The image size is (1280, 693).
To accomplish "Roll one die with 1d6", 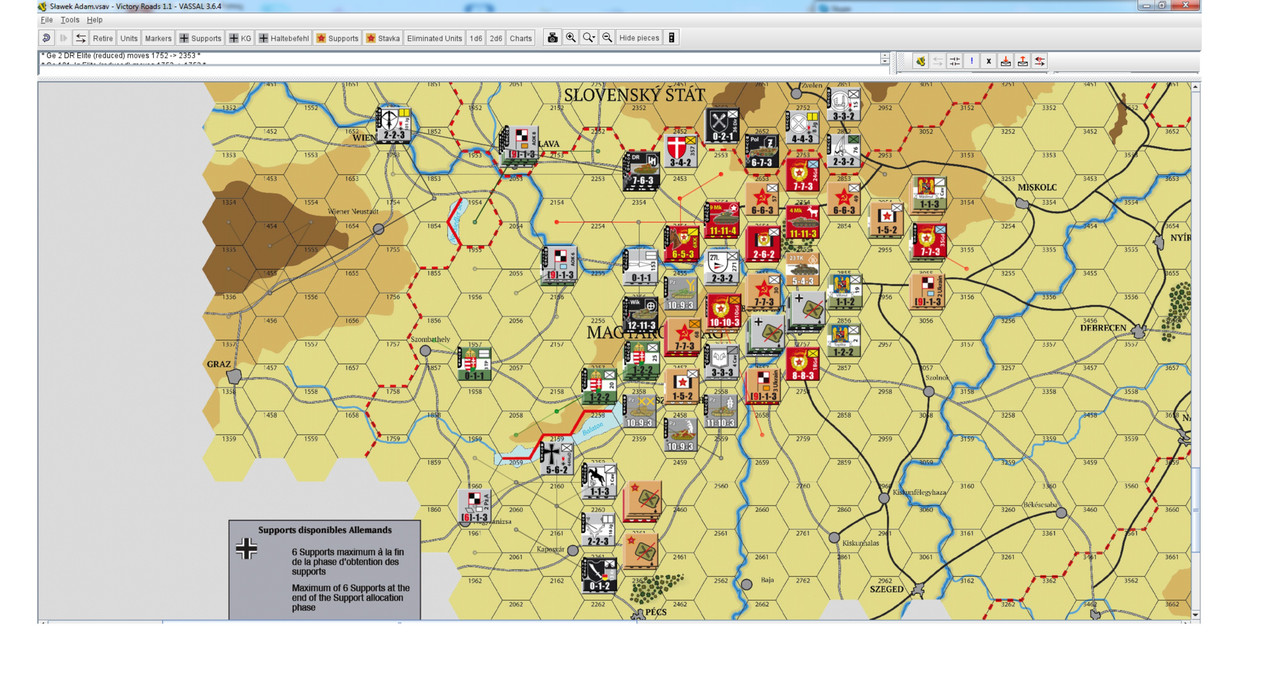I will coord(476,38).
